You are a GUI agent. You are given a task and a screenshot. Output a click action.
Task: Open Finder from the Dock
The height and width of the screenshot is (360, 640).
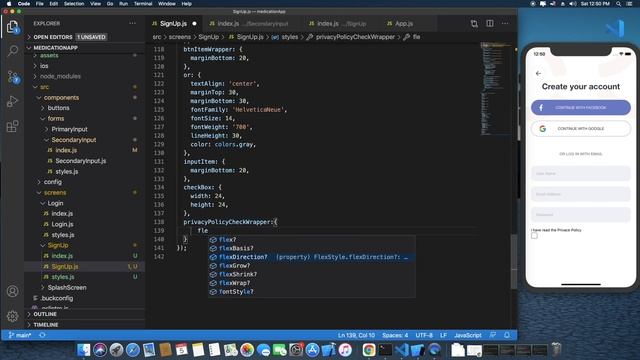[84, 350]
